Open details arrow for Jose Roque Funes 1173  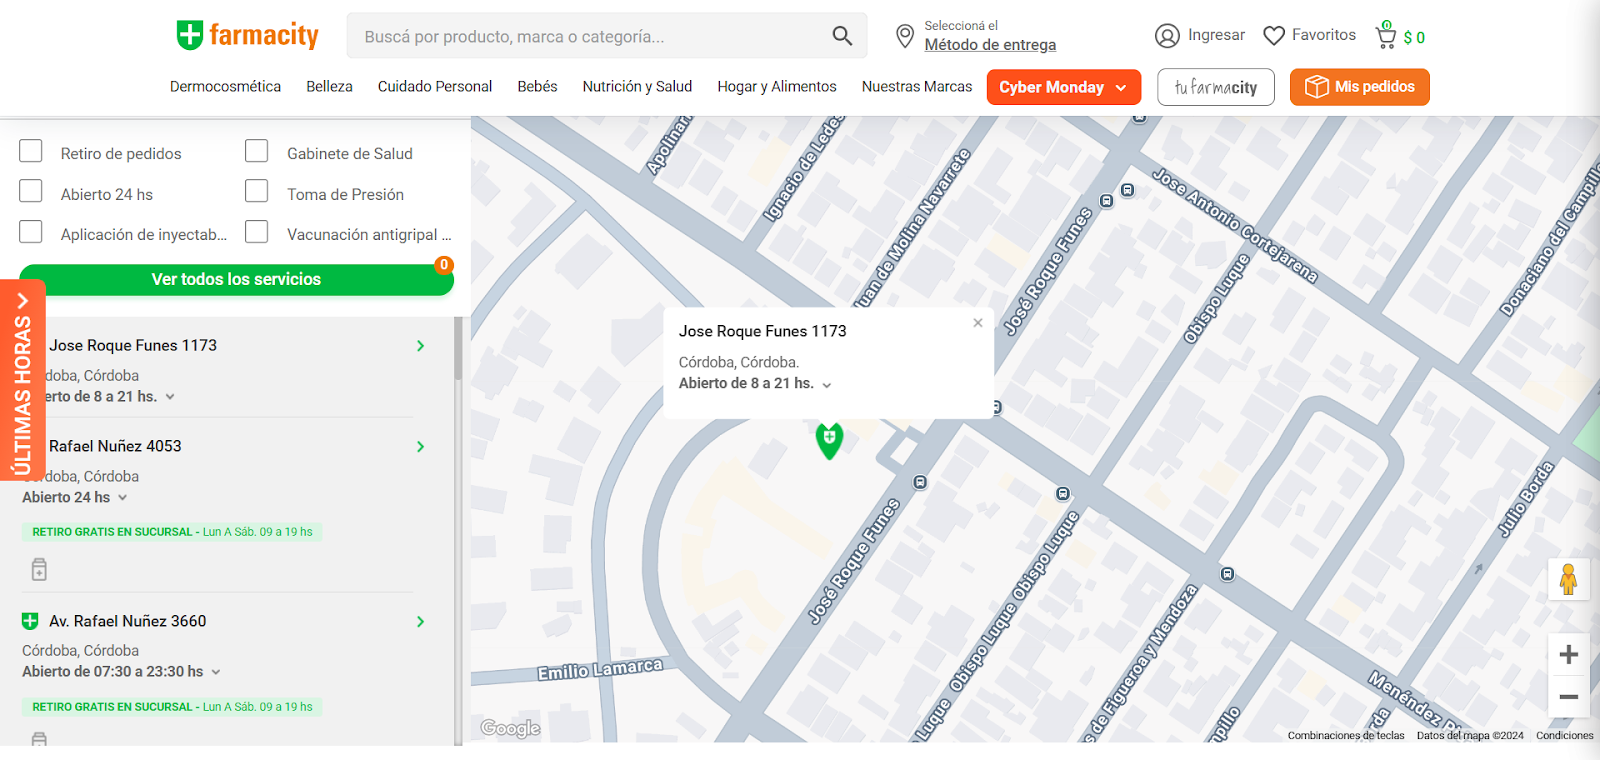pos(421,346)
